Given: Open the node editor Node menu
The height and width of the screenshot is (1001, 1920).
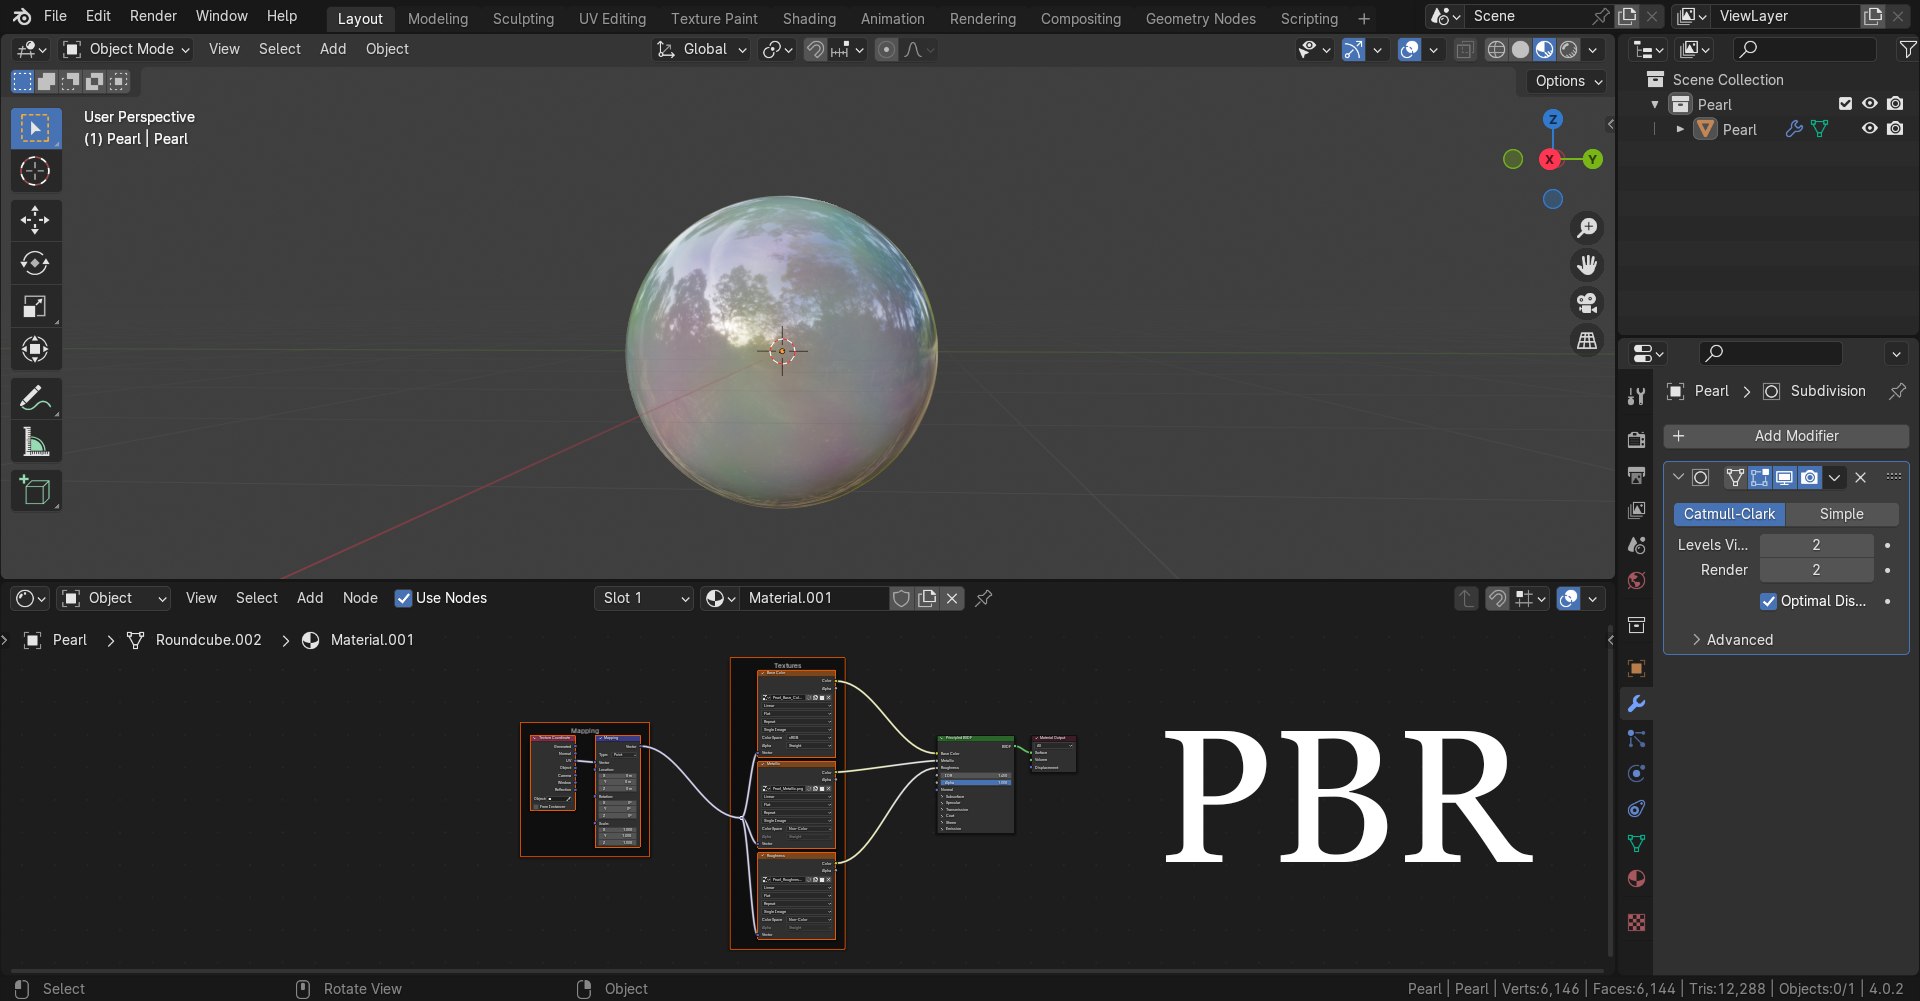Looking at the screenshot, I should coord(360,598).
